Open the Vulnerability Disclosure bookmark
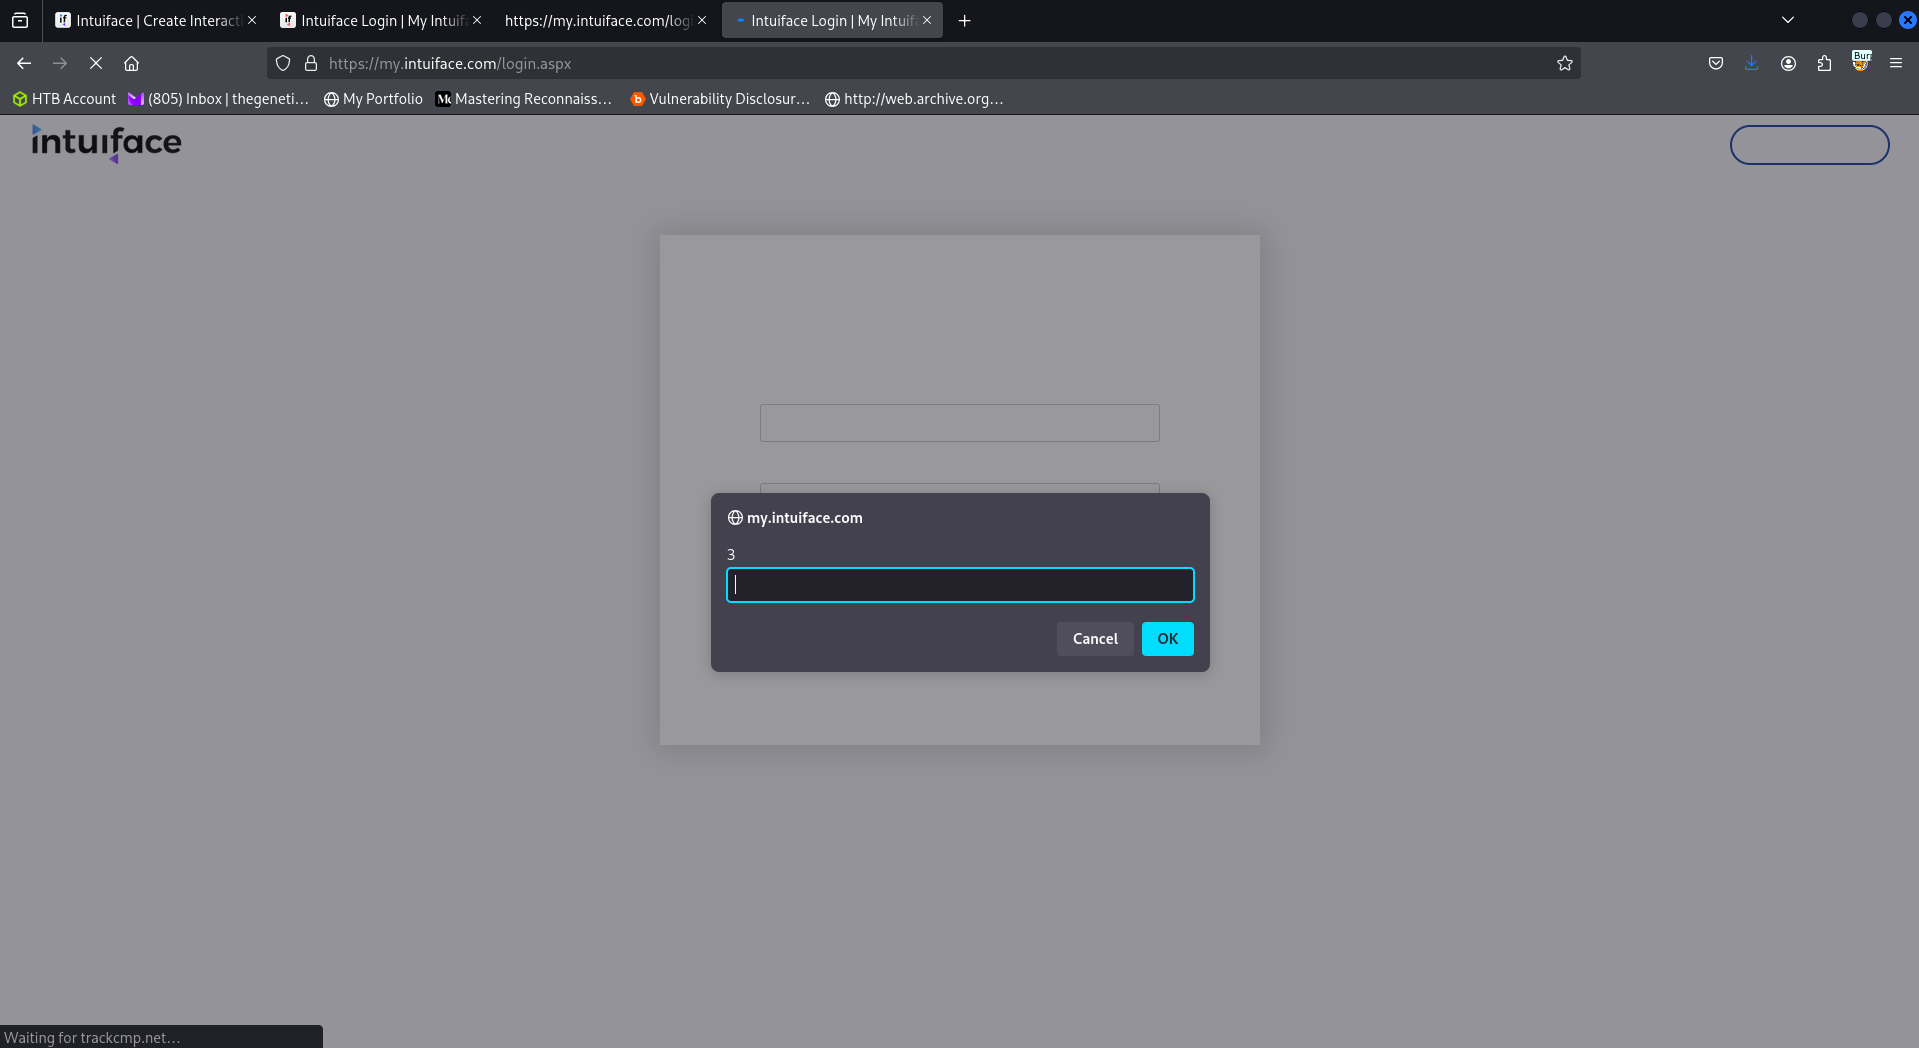Viewport: 1919px width, 1048px height. pos(720,99)
